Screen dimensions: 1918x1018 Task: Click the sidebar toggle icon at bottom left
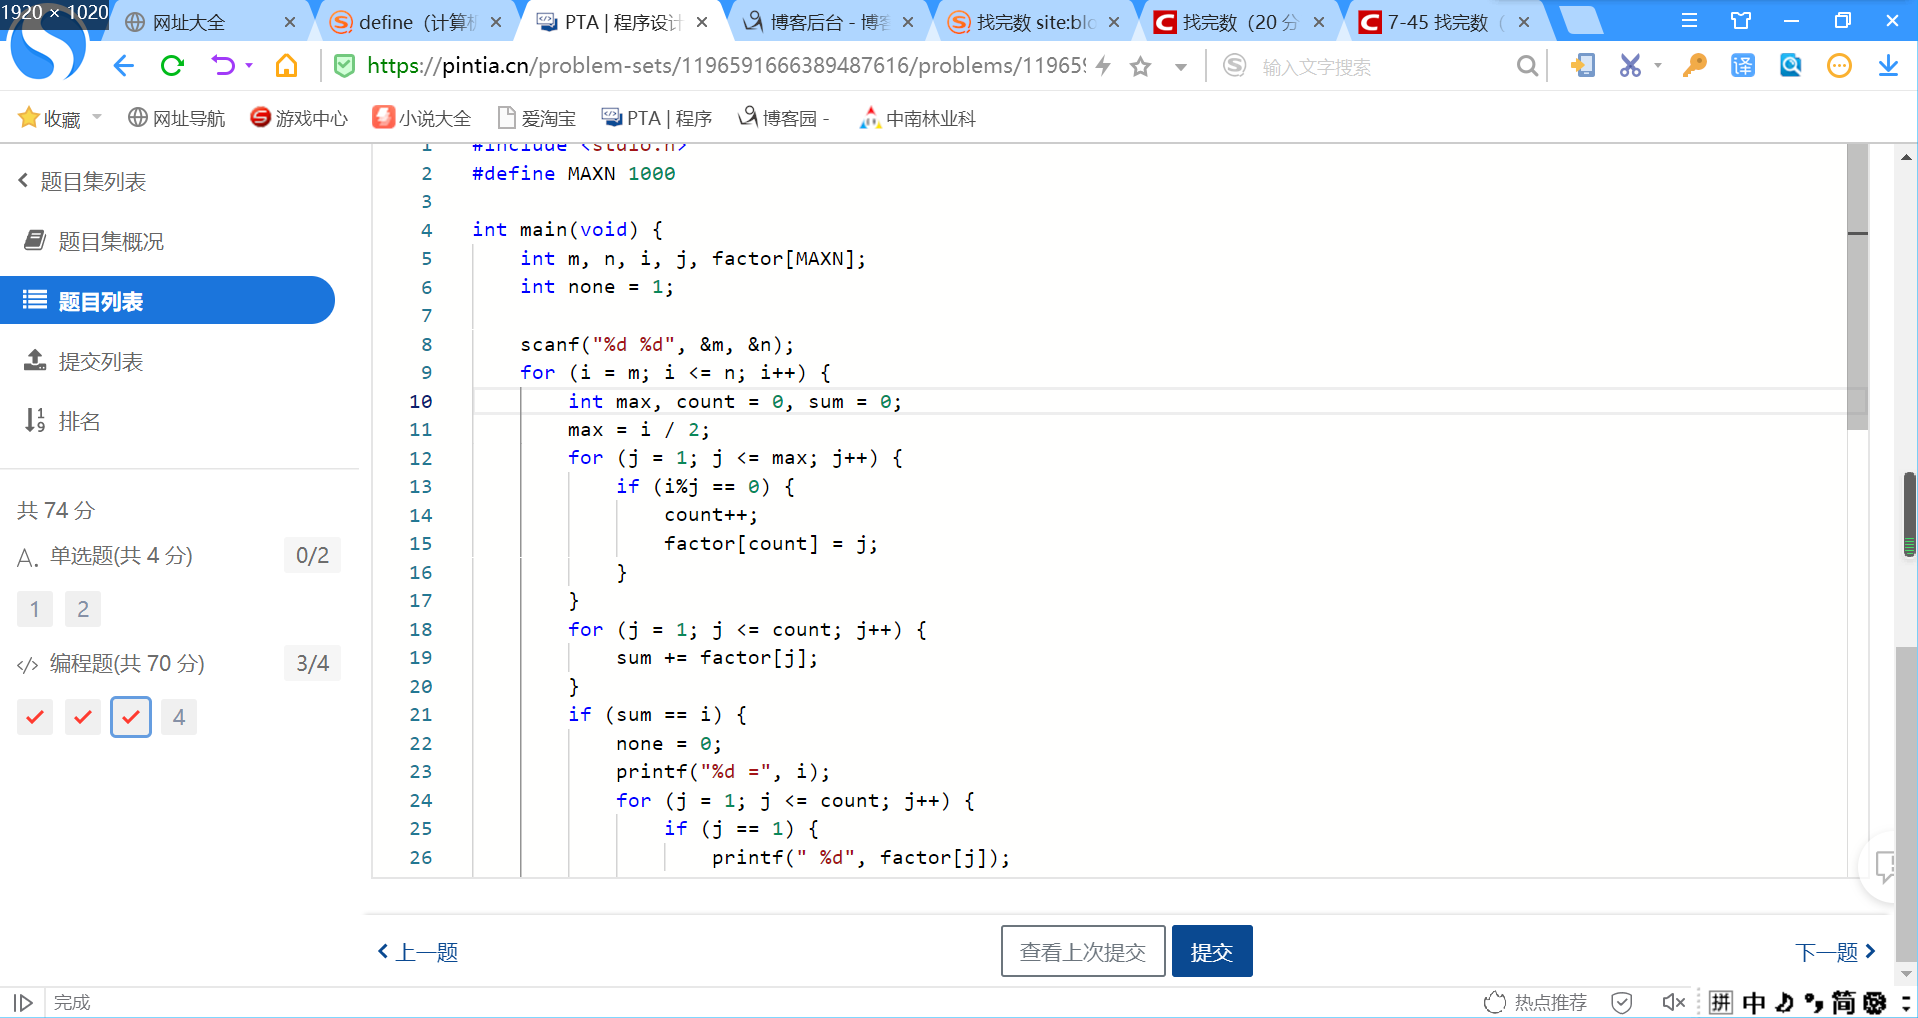point(23,1002)
